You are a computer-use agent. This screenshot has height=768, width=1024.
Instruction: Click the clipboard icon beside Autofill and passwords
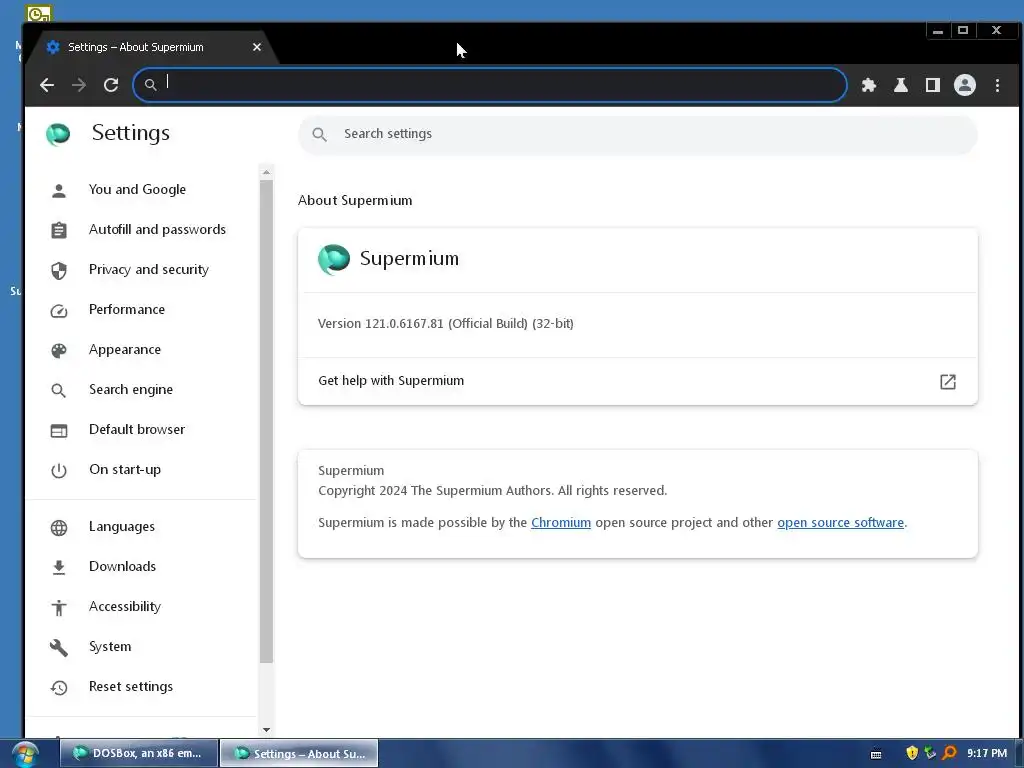[x=59, y=231]
